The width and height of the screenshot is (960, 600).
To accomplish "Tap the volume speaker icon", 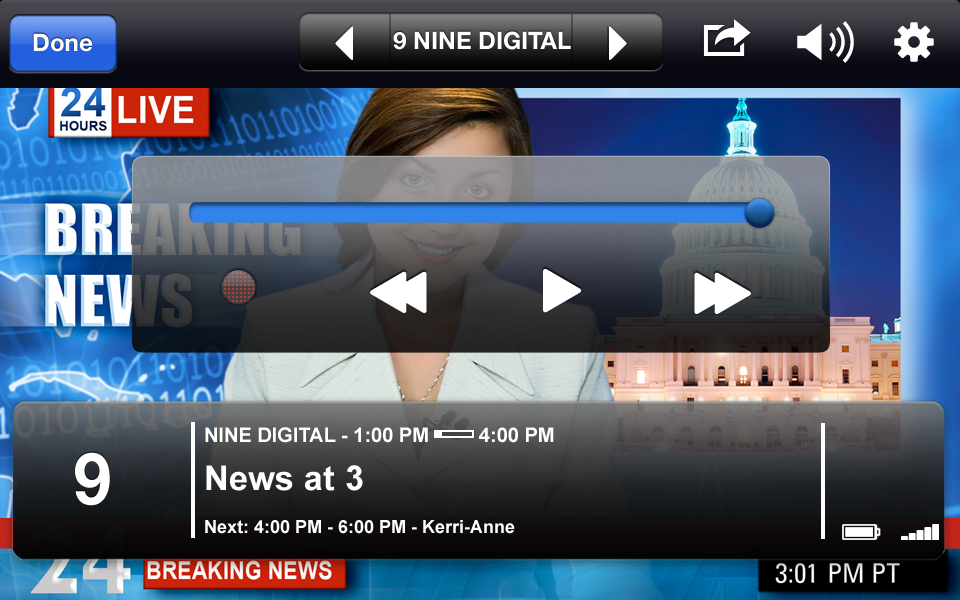I will pos(825,42).
